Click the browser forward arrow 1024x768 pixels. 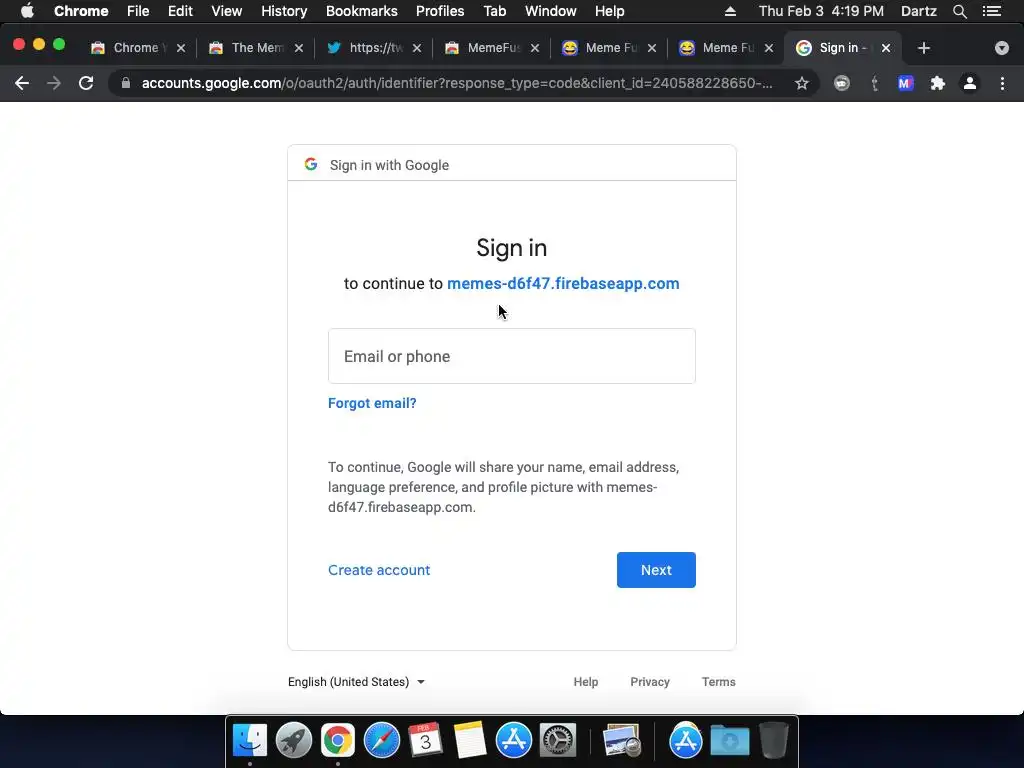(x=54, y=83)
